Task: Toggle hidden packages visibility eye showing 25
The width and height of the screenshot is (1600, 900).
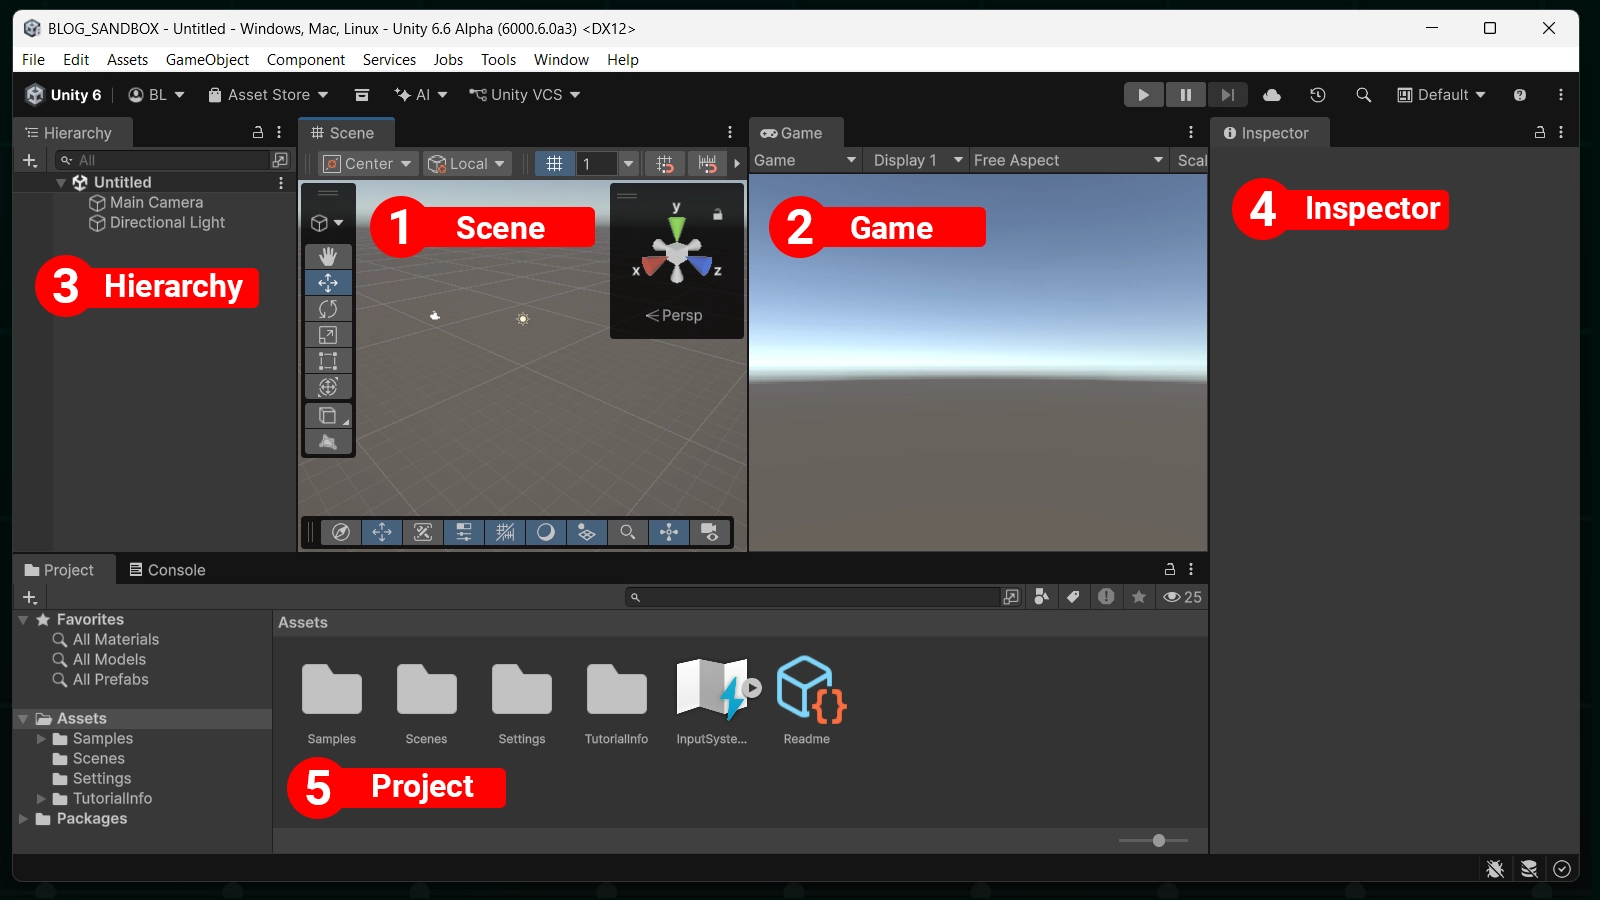Action: 1182,597
